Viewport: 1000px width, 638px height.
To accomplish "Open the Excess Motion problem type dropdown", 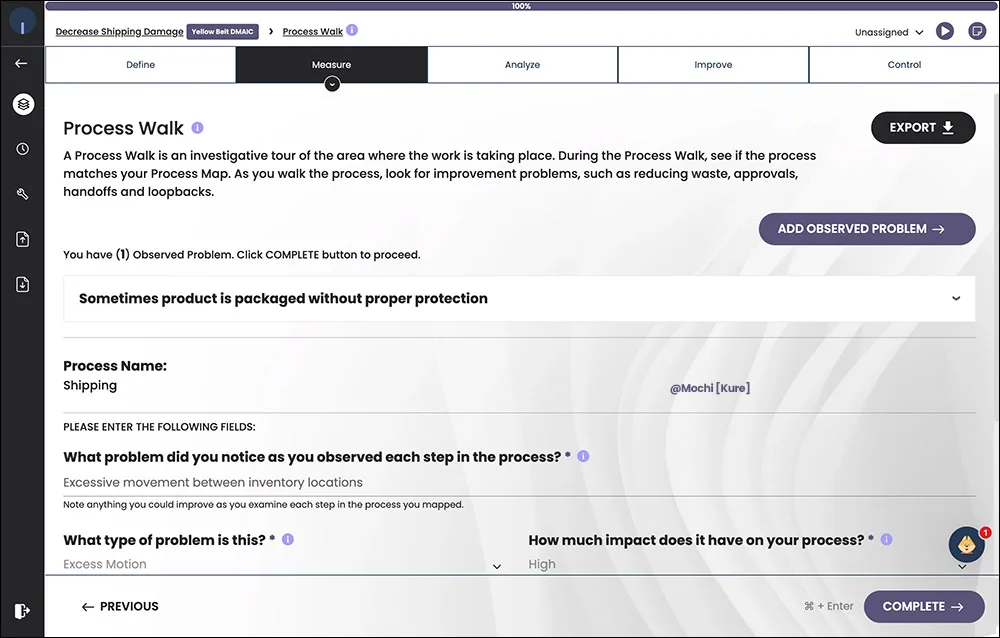I will pyautogui.click(x=283, y=565).
